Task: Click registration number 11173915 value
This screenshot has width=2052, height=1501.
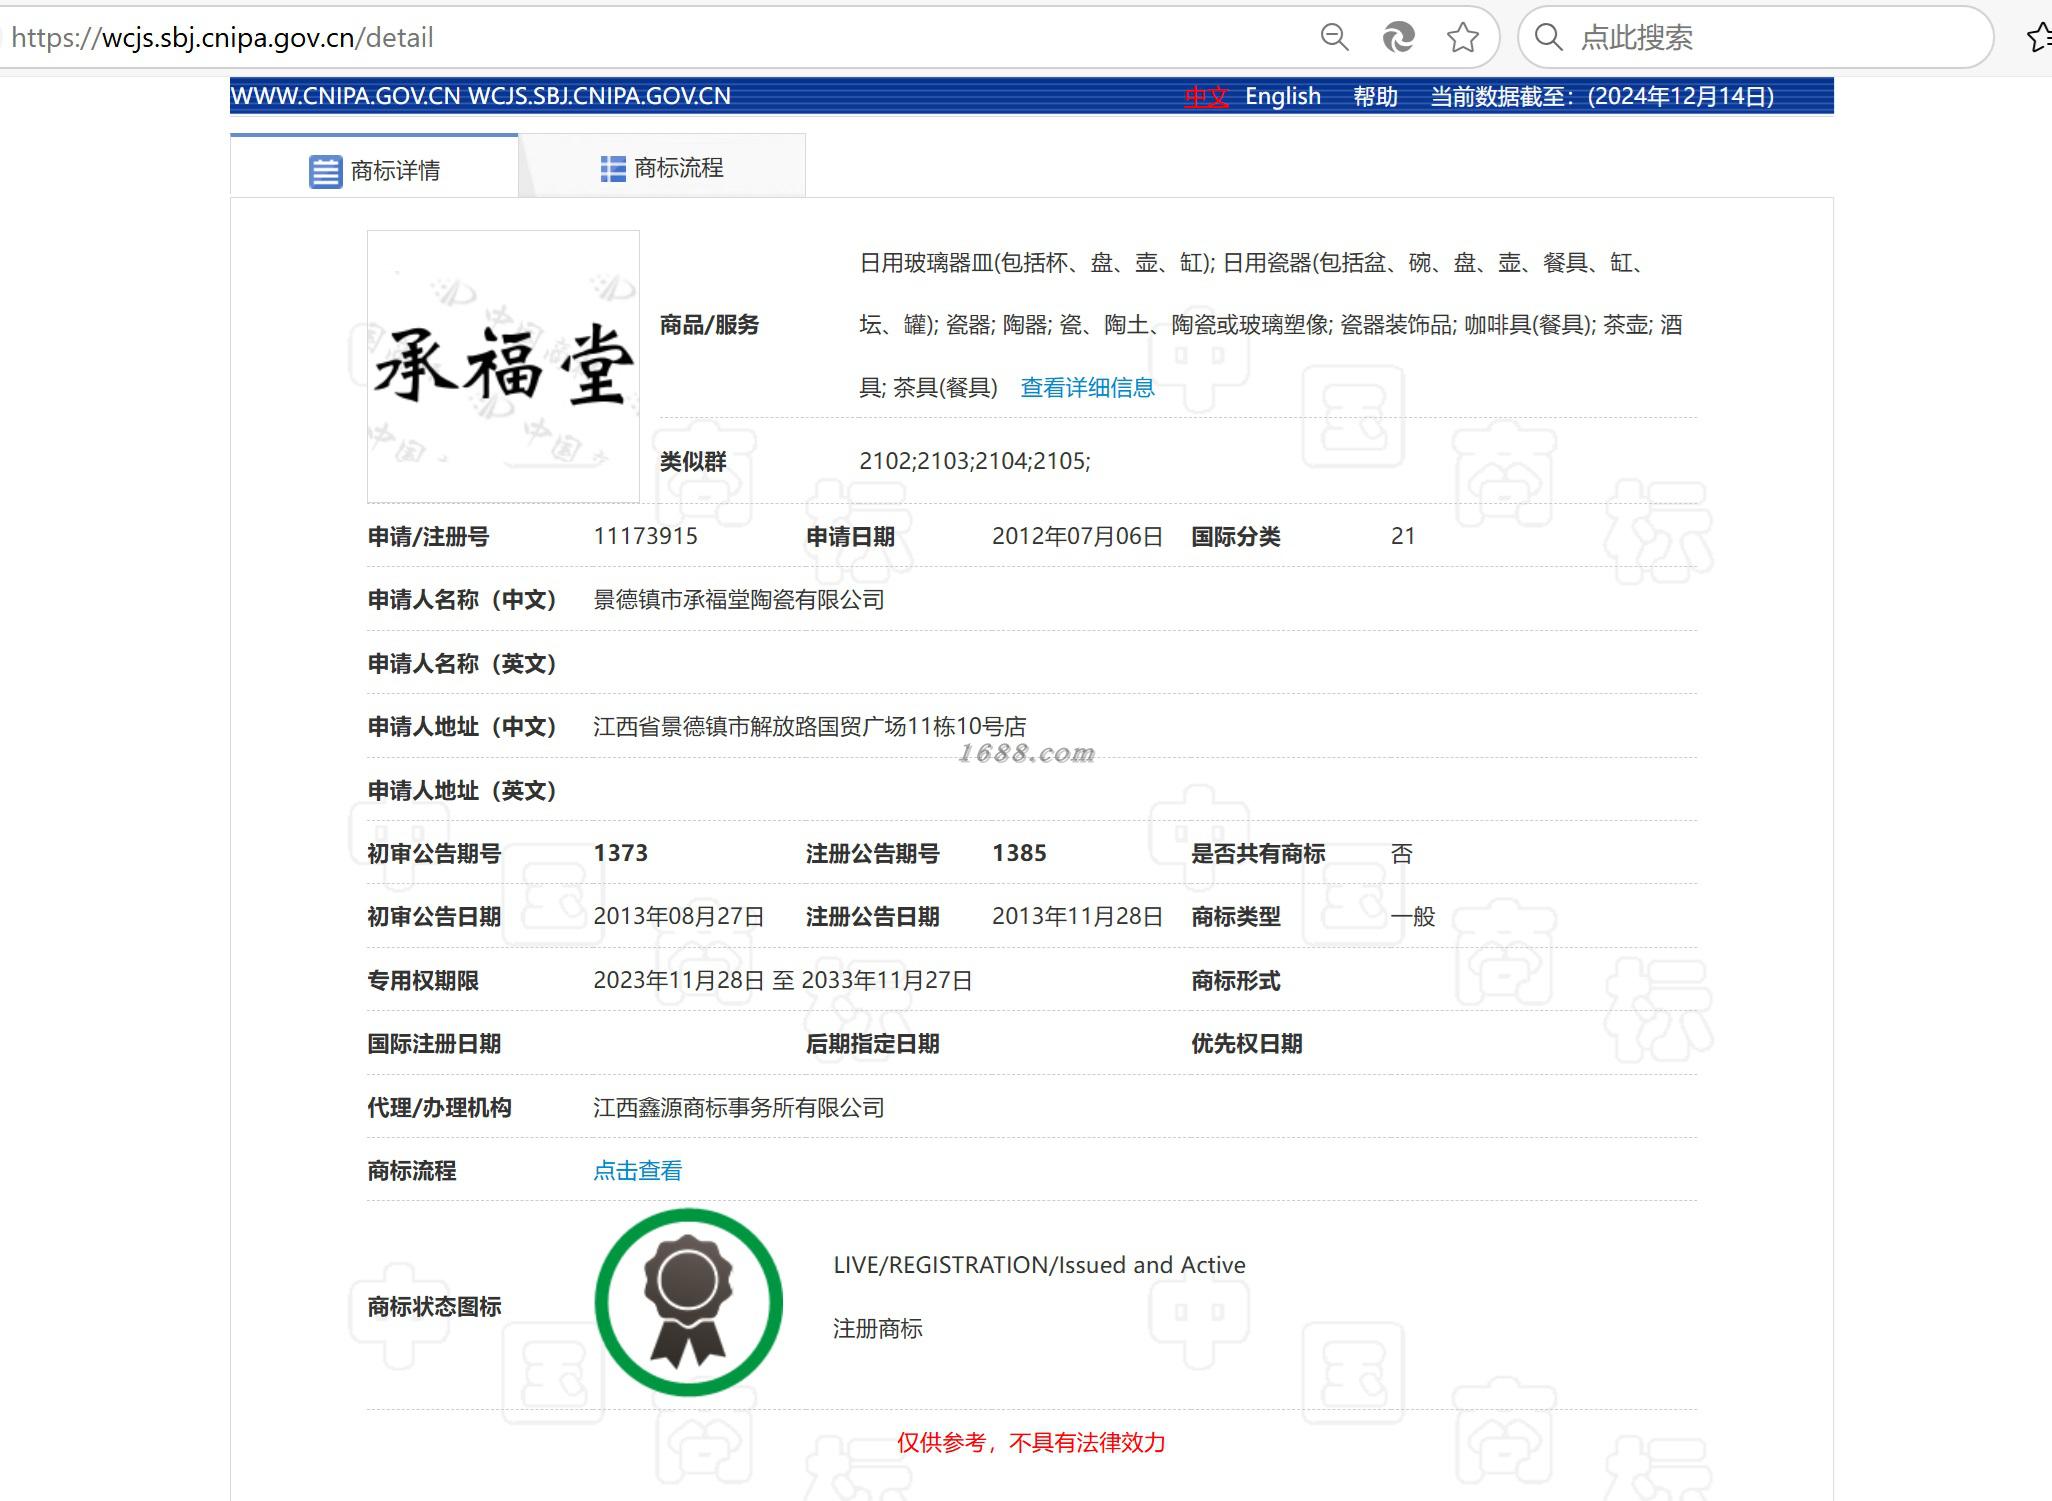Action: tap(645, 536)
